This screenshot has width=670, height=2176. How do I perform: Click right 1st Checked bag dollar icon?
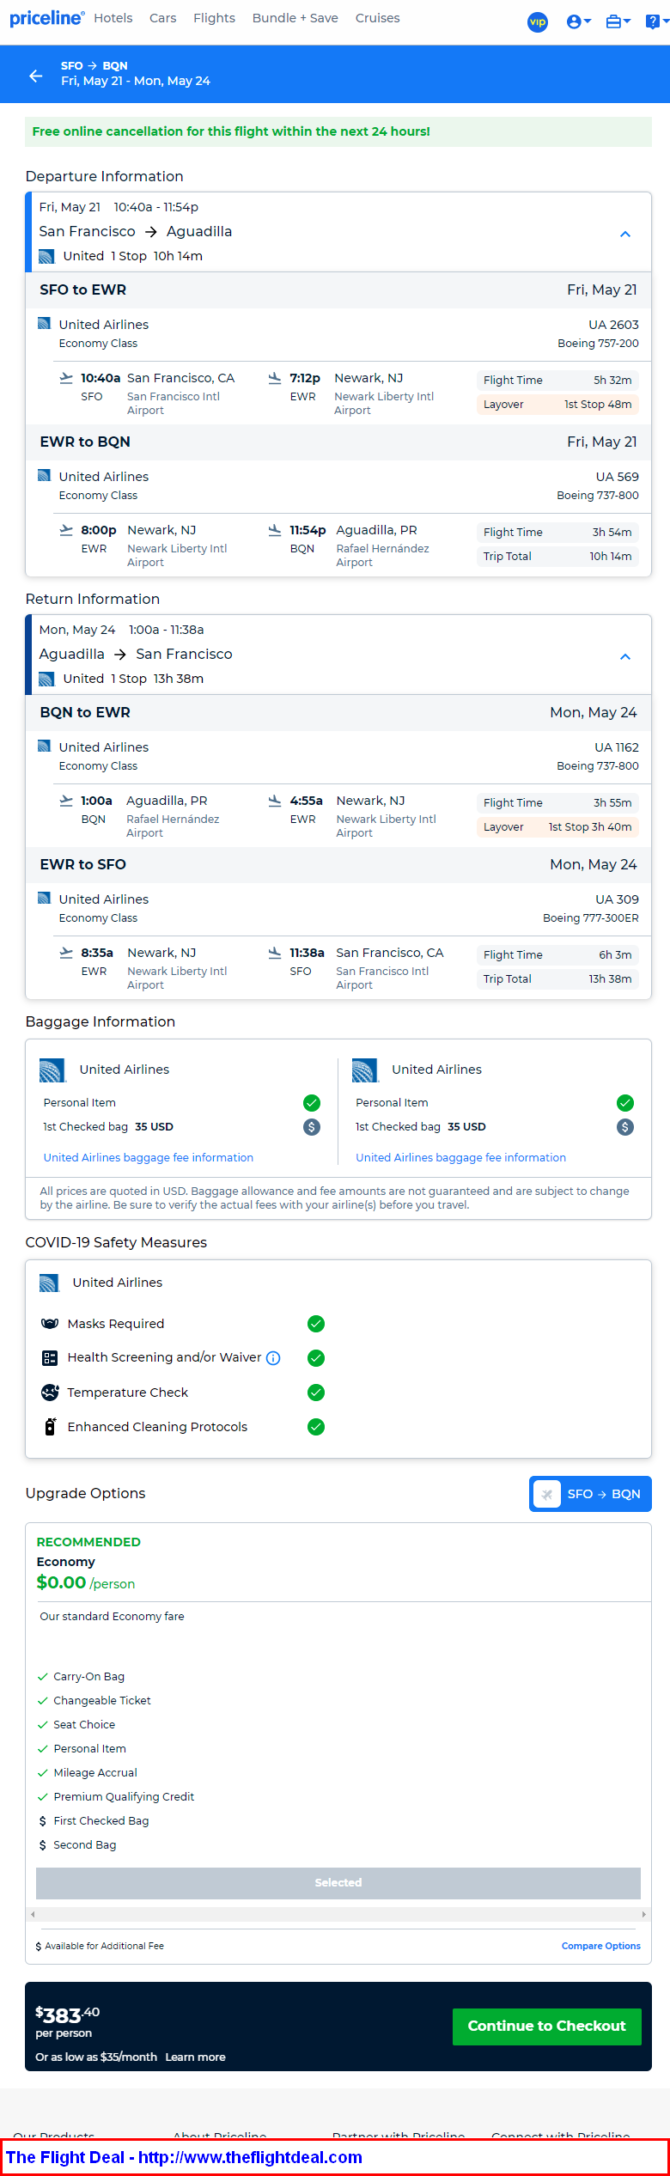click(625, 1127)
